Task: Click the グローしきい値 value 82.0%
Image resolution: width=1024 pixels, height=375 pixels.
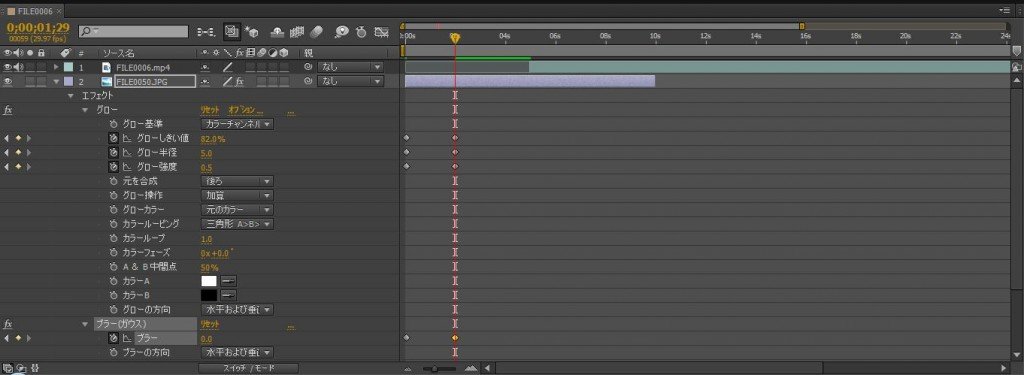Action: pyautogui.click(x=213, y=139)
